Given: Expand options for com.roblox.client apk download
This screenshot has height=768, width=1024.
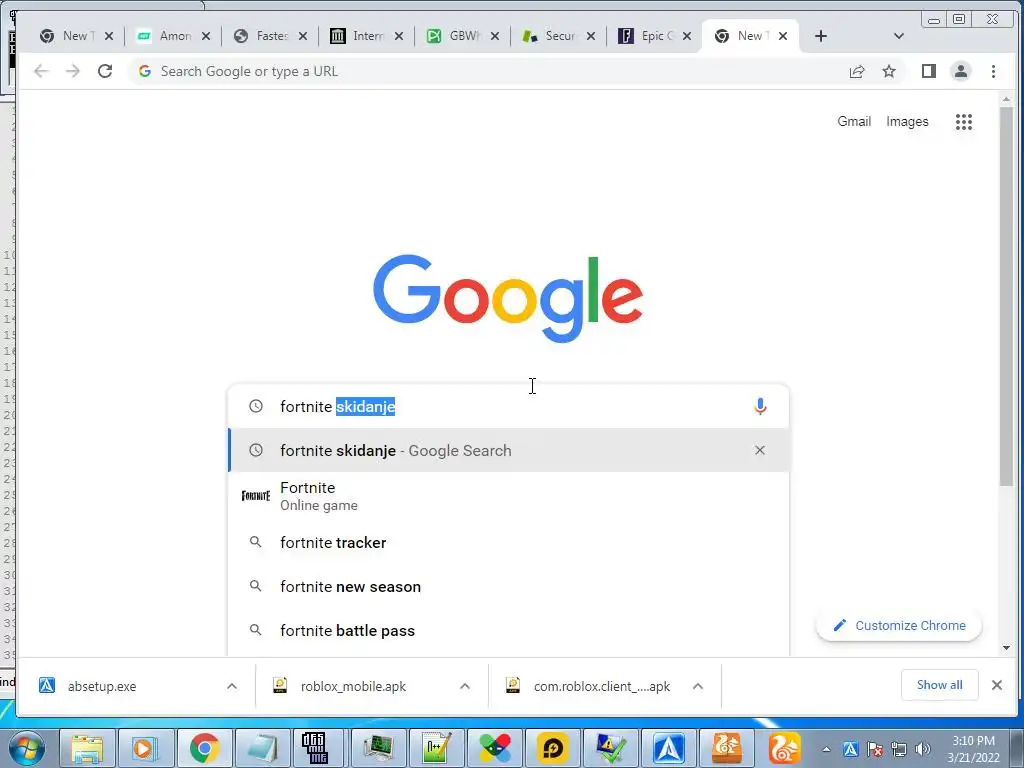Looking at the screenshot, I should coord(697,686).
